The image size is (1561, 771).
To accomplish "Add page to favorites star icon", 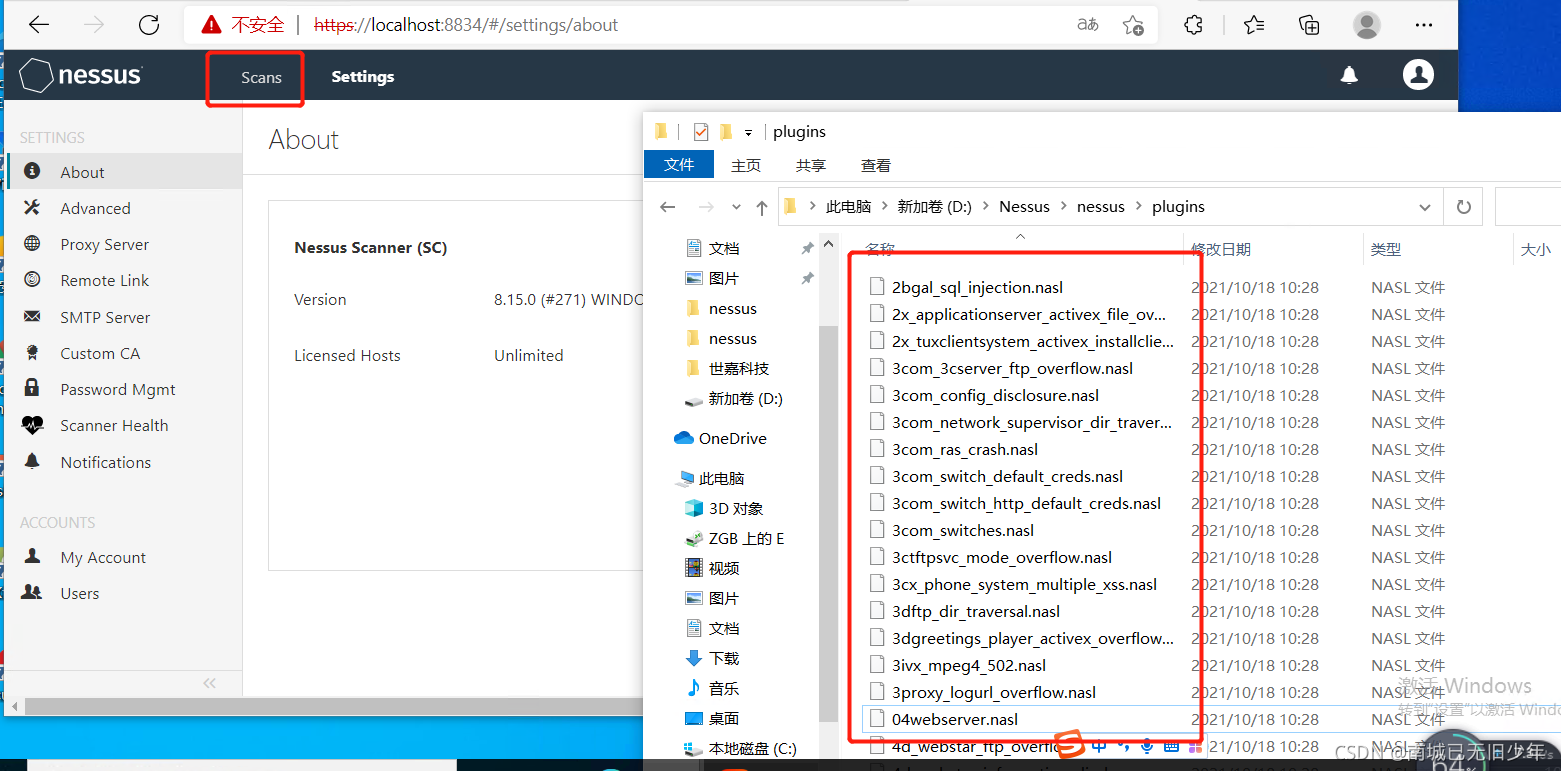I will tap(1133, 25).
